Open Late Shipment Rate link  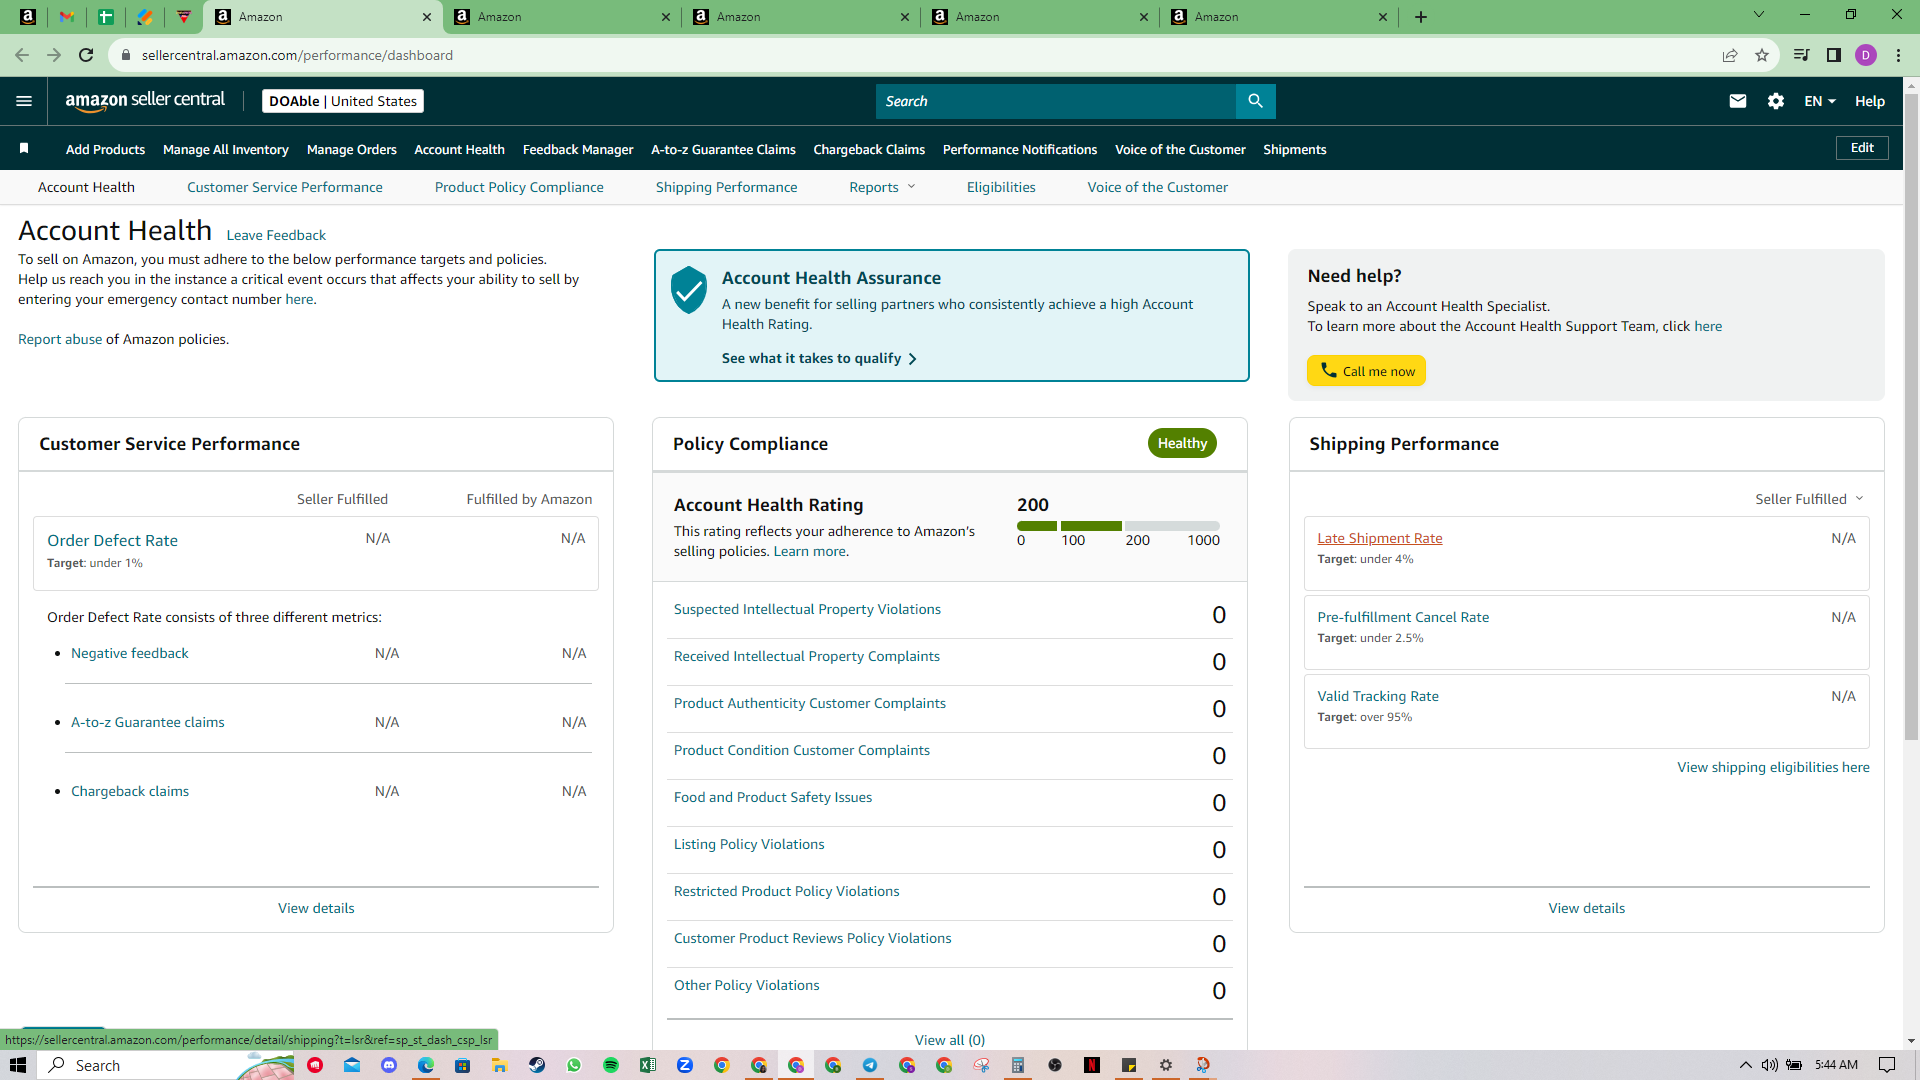(1380, 538)
